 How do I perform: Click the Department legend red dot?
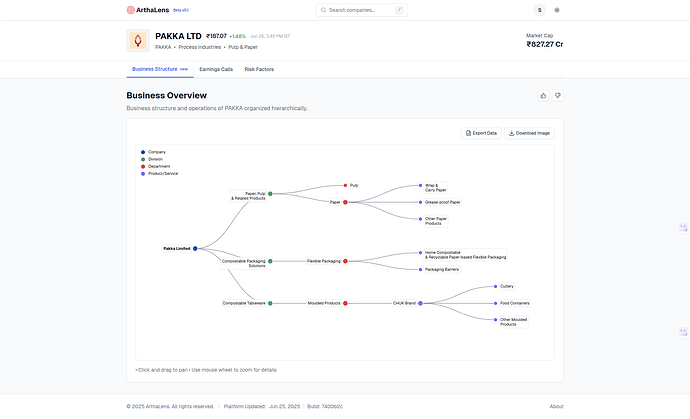(143, 166)
